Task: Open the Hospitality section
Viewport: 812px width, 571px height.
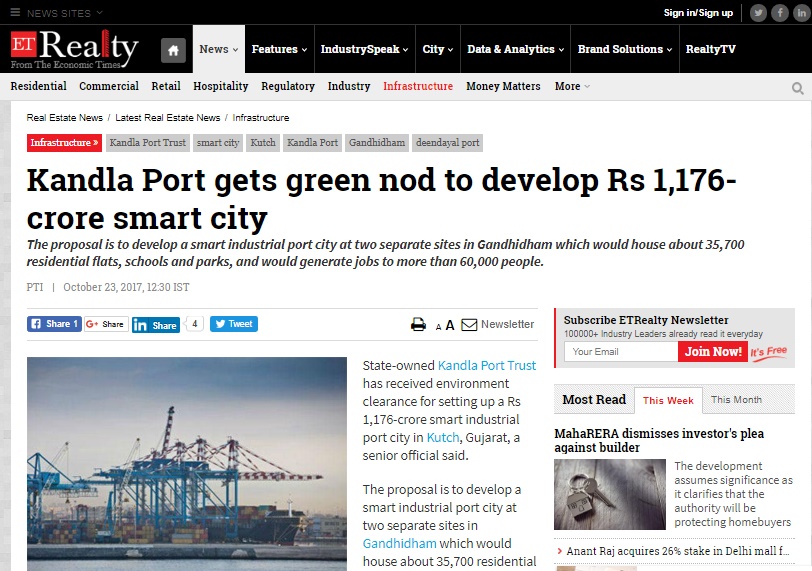Action: click(221, 86)
